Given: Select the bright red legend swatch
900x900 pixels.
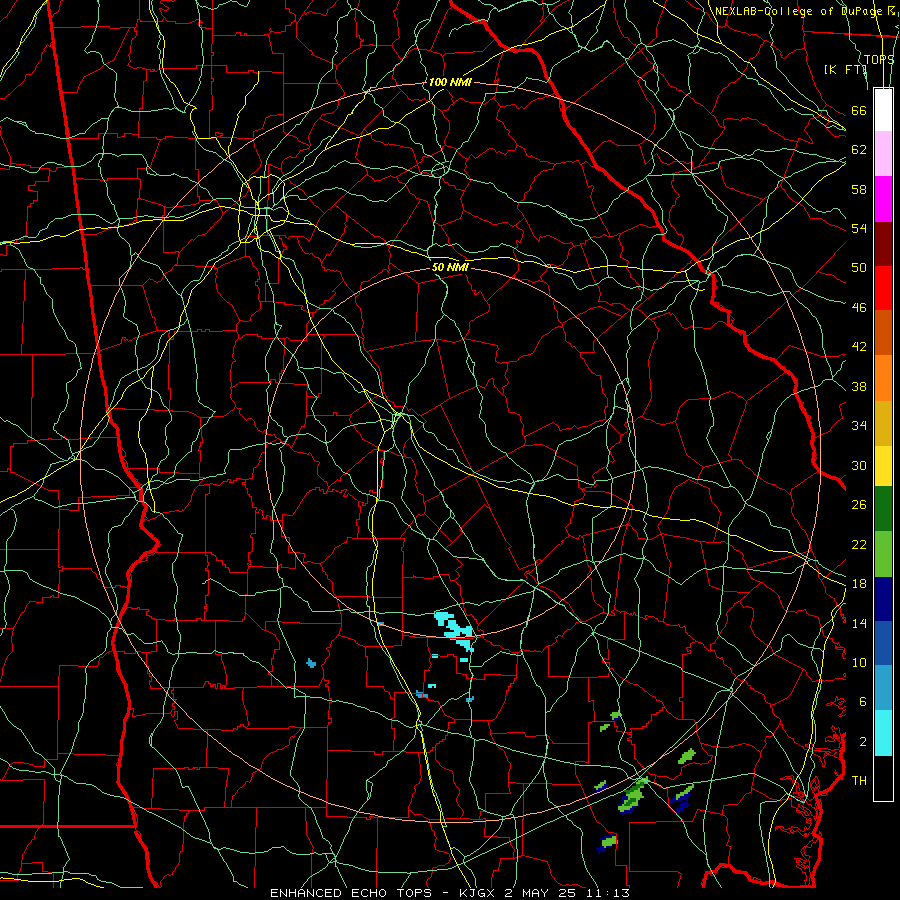Looking at the screenshot, I should point(883,288).
